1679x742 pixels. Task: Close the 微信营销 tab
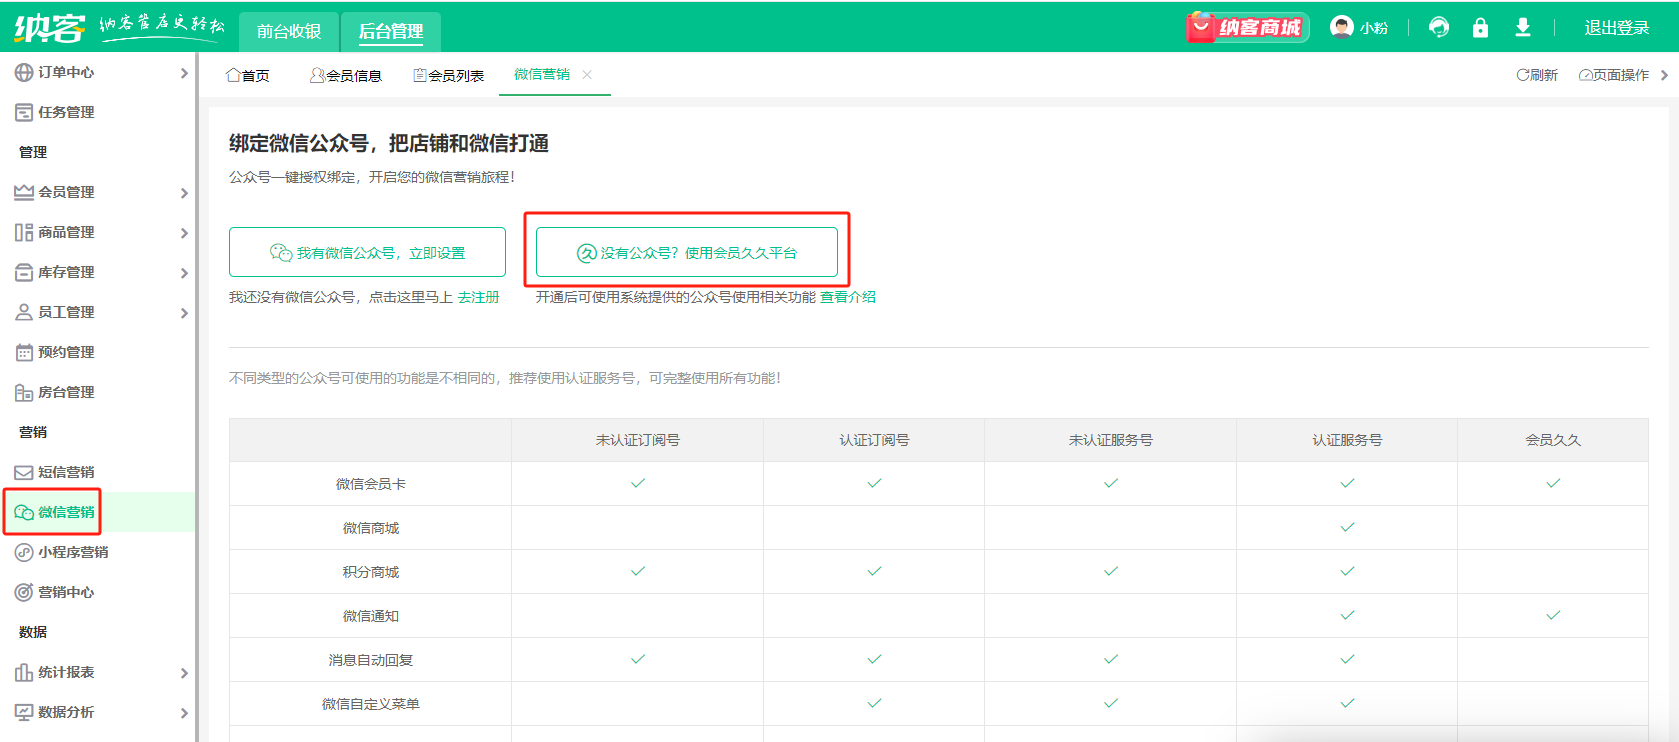[x=587, y=75]
